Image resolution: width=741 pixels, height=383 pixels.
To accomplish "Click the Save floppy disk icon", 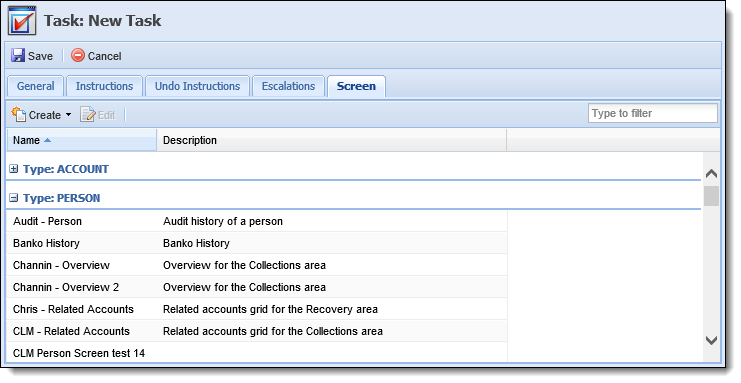I will 18,55.
